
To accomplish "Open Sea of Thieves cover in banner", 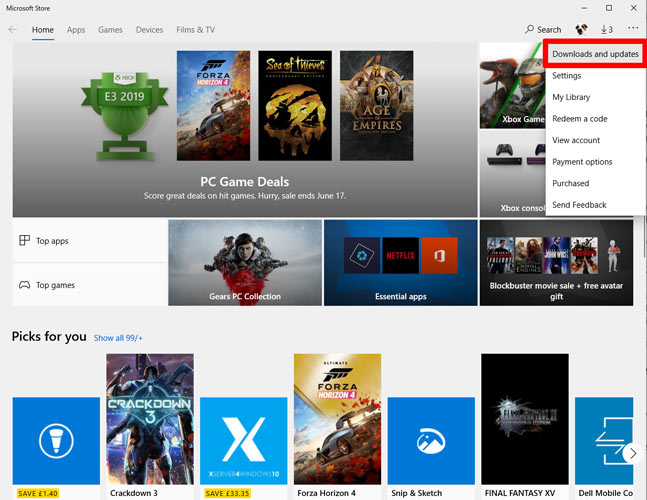I will tap(295, 106).
